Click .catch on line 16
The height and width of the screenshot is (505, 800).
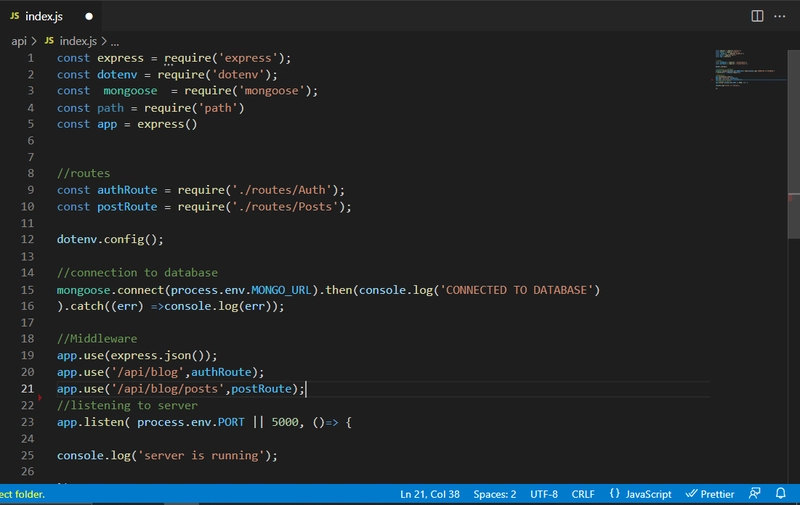[83, 306]
